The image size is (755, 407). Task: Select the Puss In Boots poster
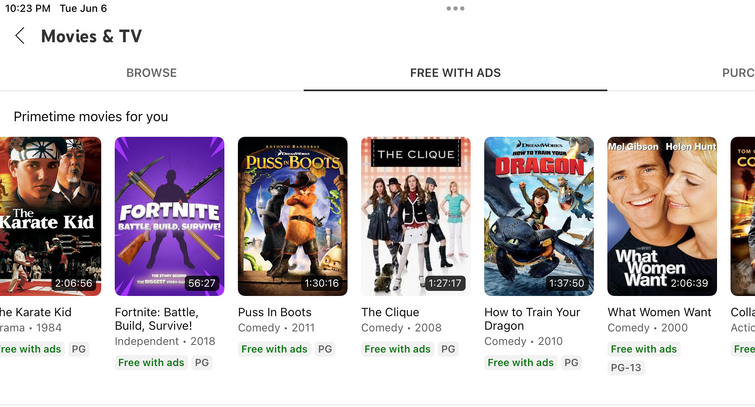tap(293, 216)
